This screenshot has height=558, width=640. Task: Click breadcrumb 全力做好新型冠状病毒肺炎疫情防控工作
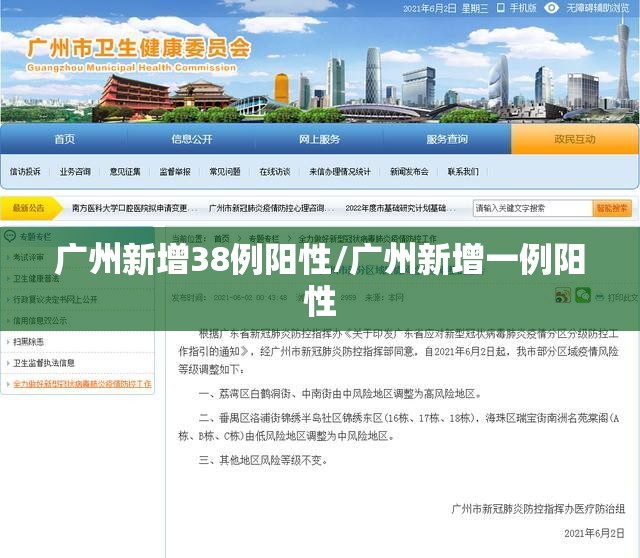[367, 238]
